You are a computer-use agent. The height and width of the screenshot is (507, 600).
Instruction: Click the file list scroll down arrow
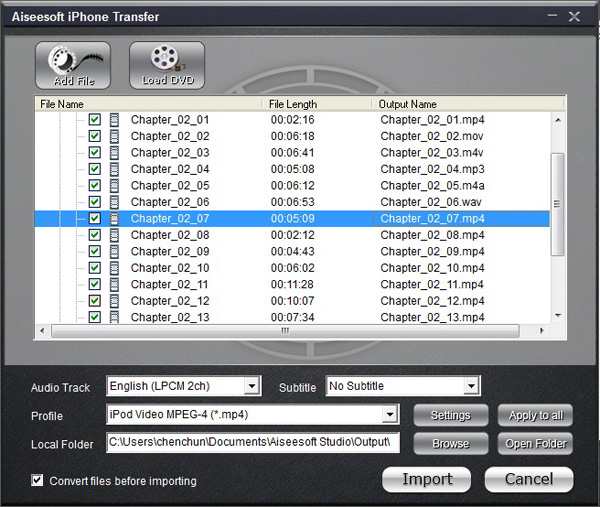(x=558, y=316)
